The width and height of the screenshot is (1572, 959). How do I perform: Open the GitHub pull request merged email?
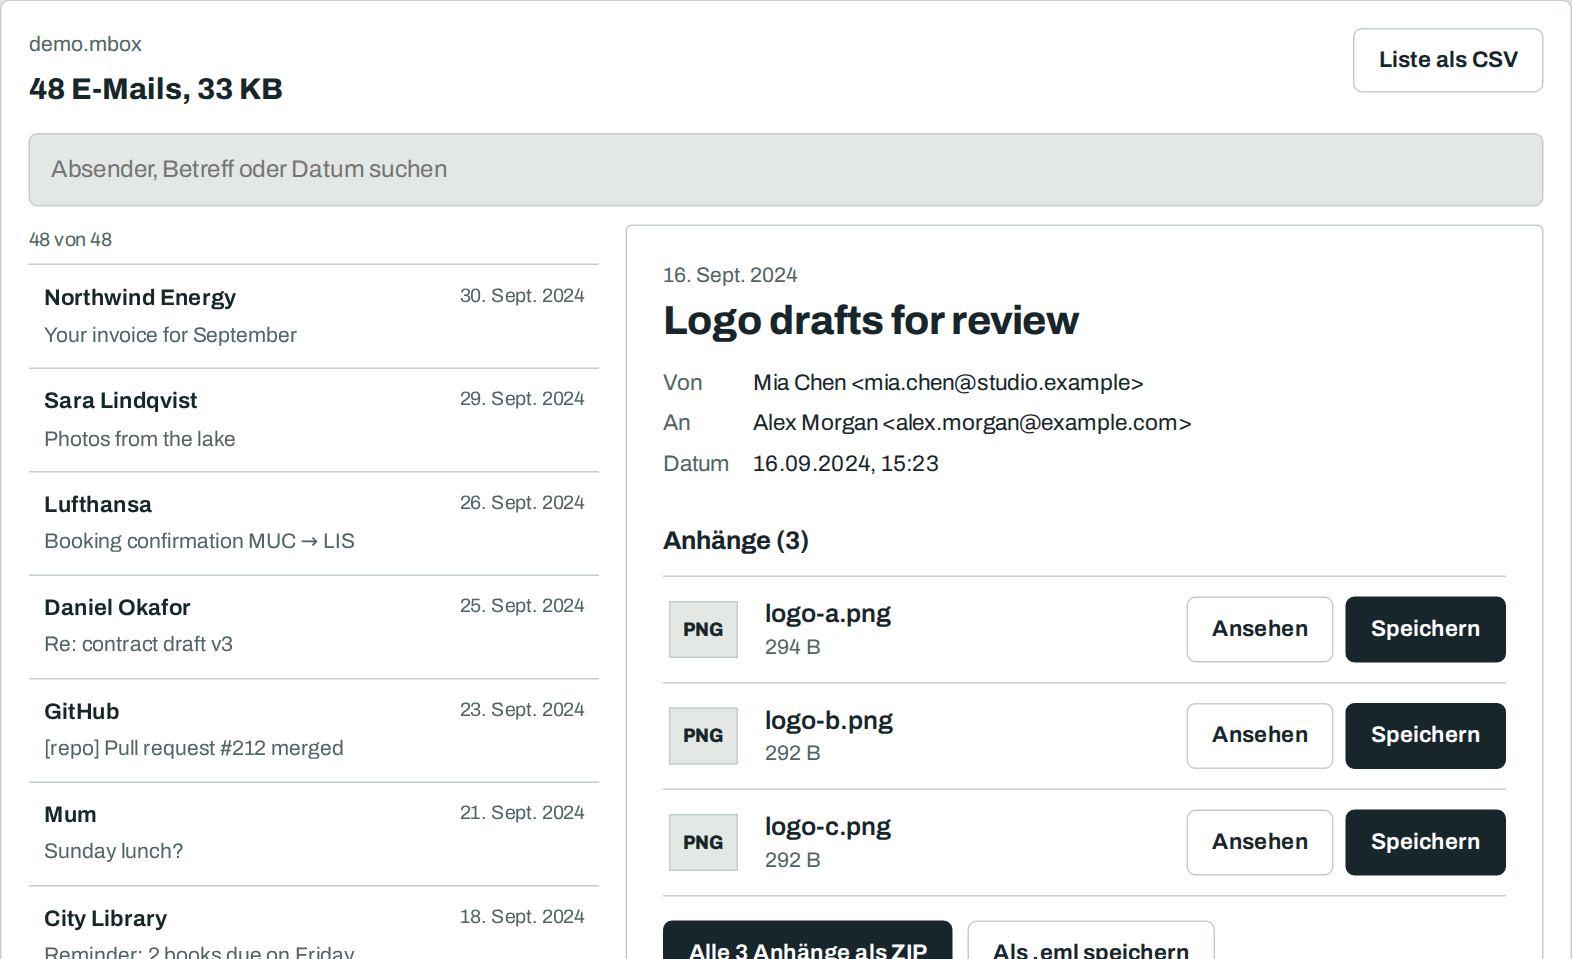314,730
